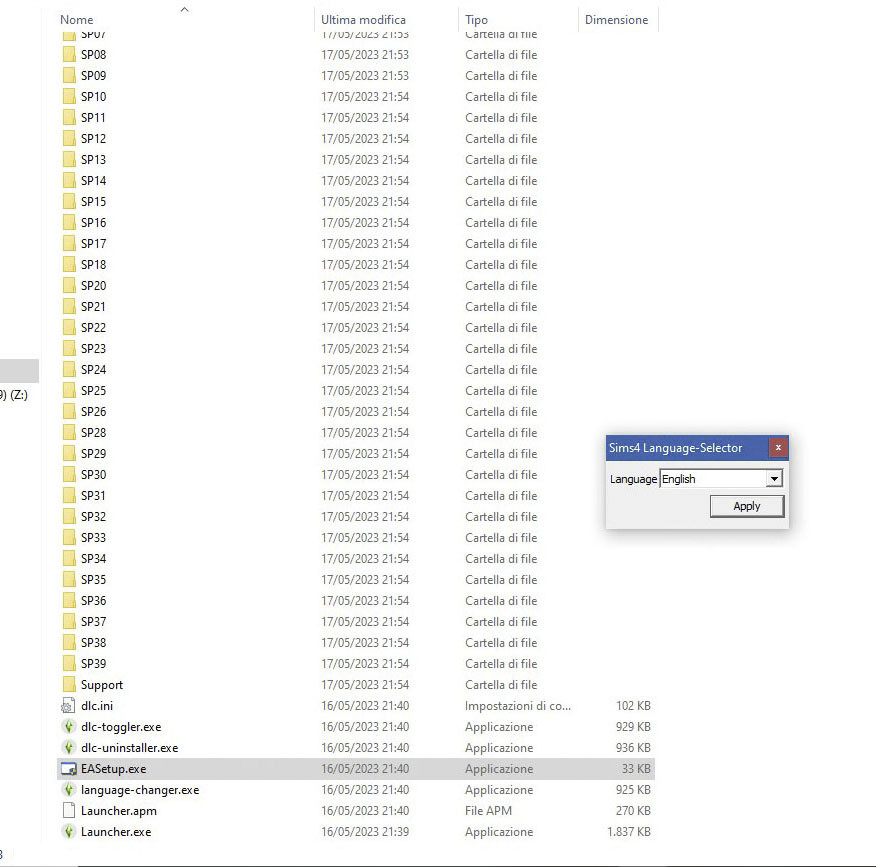The image size is (876, 867).
Task: Select the language-changer.exe file icon
Action: (68, 790)
